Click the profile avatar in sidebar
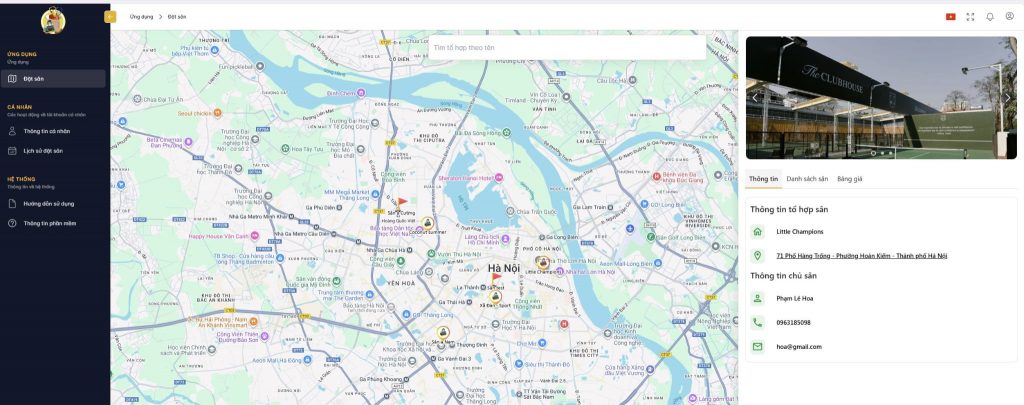 click(53, 21)
